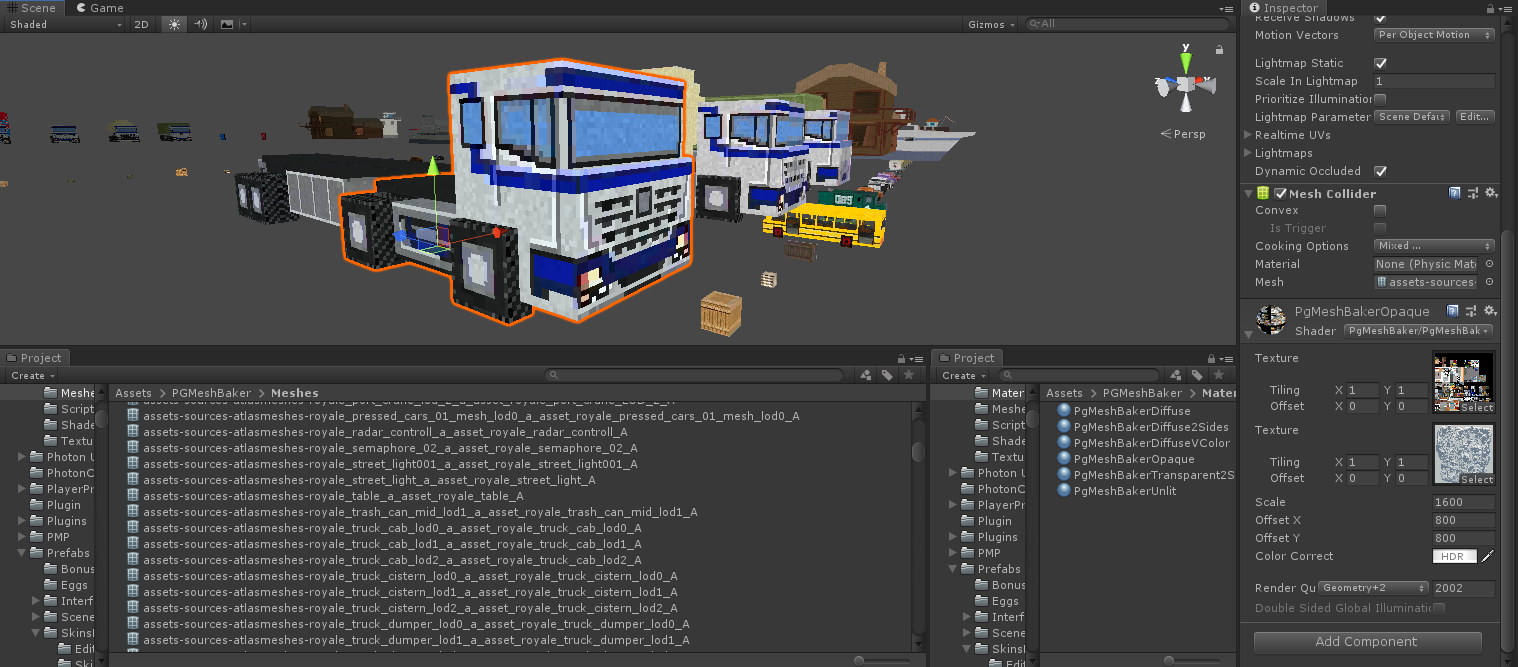Search by type in left Project panel
Image resolution: width=1518 pixels, height=667 pixels.
(x=866, y=375)
